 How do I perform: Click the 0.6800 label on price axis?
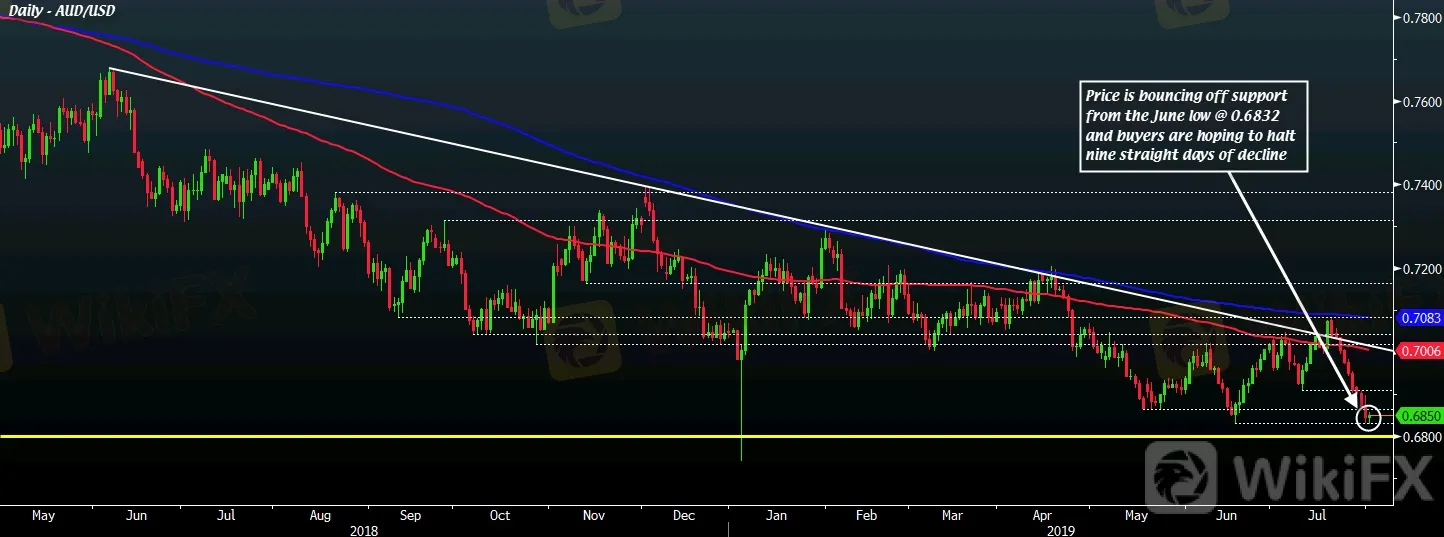(1421, 437)
